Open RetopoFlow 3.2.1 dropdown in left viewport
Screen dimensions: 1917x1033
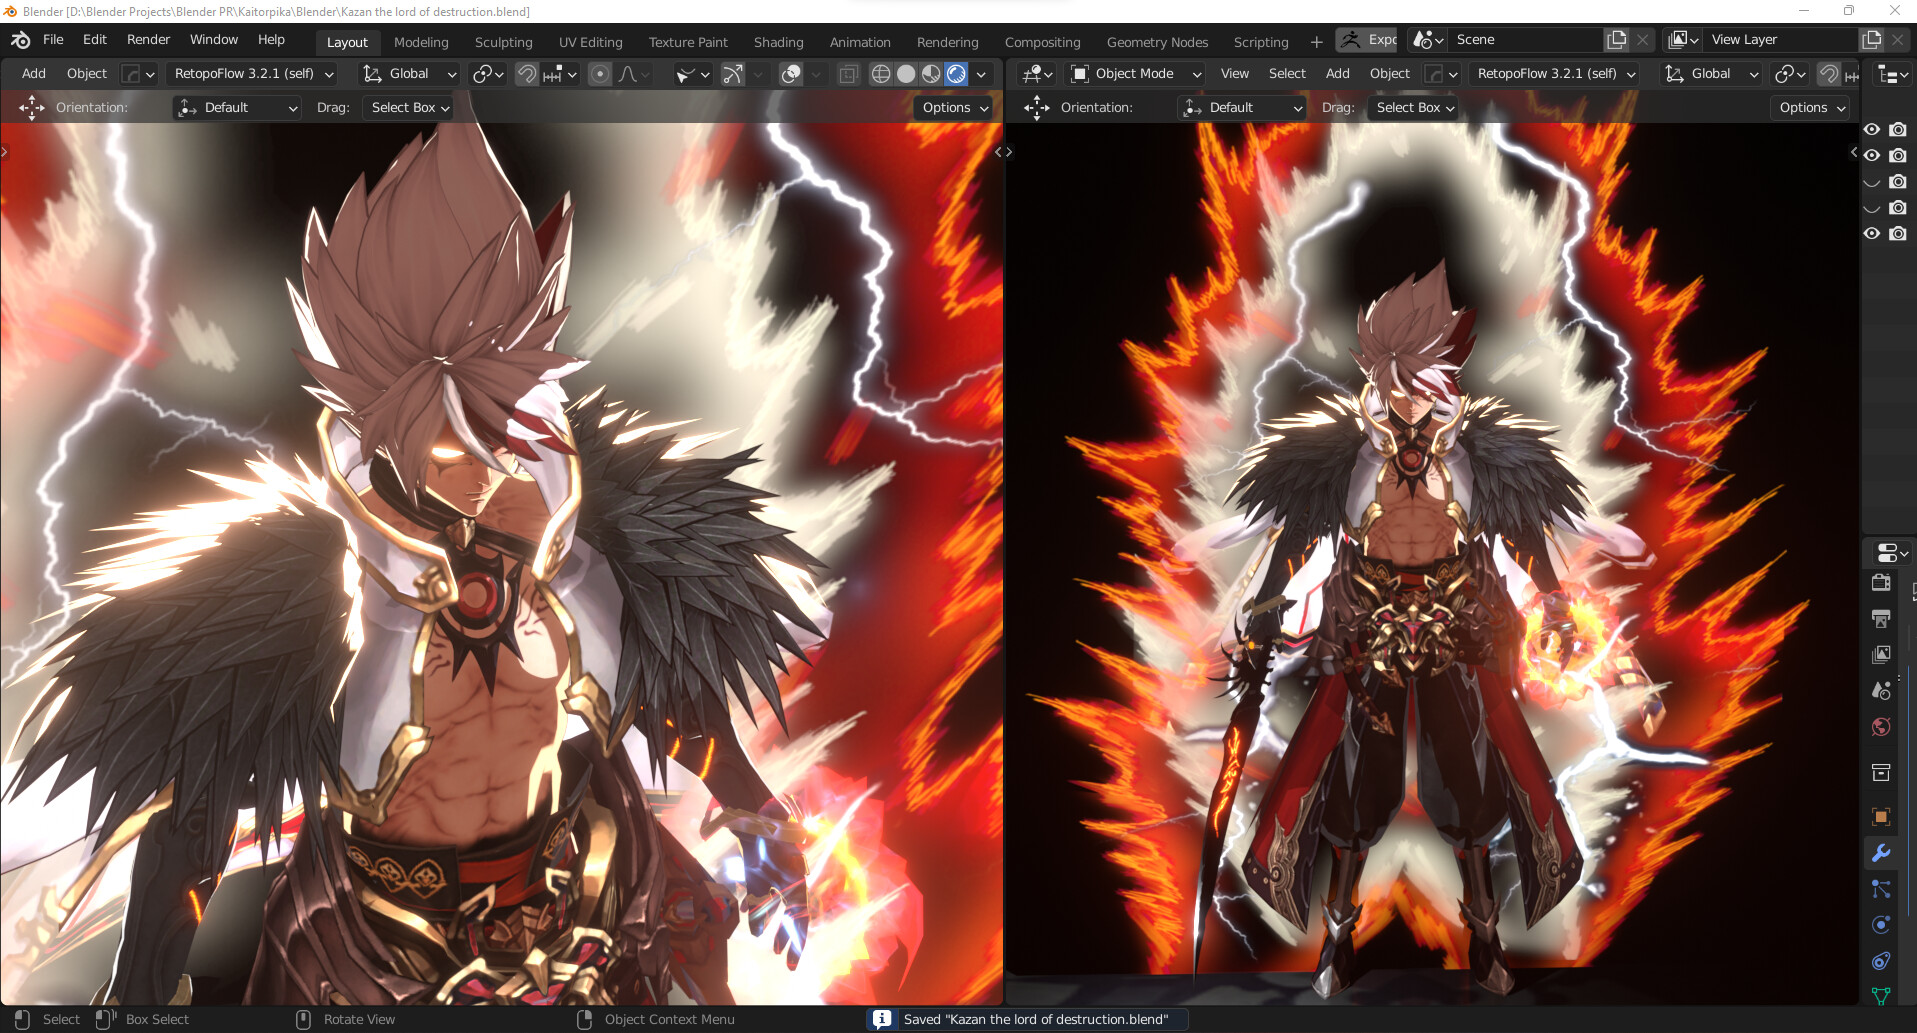[x=252, y=74]
